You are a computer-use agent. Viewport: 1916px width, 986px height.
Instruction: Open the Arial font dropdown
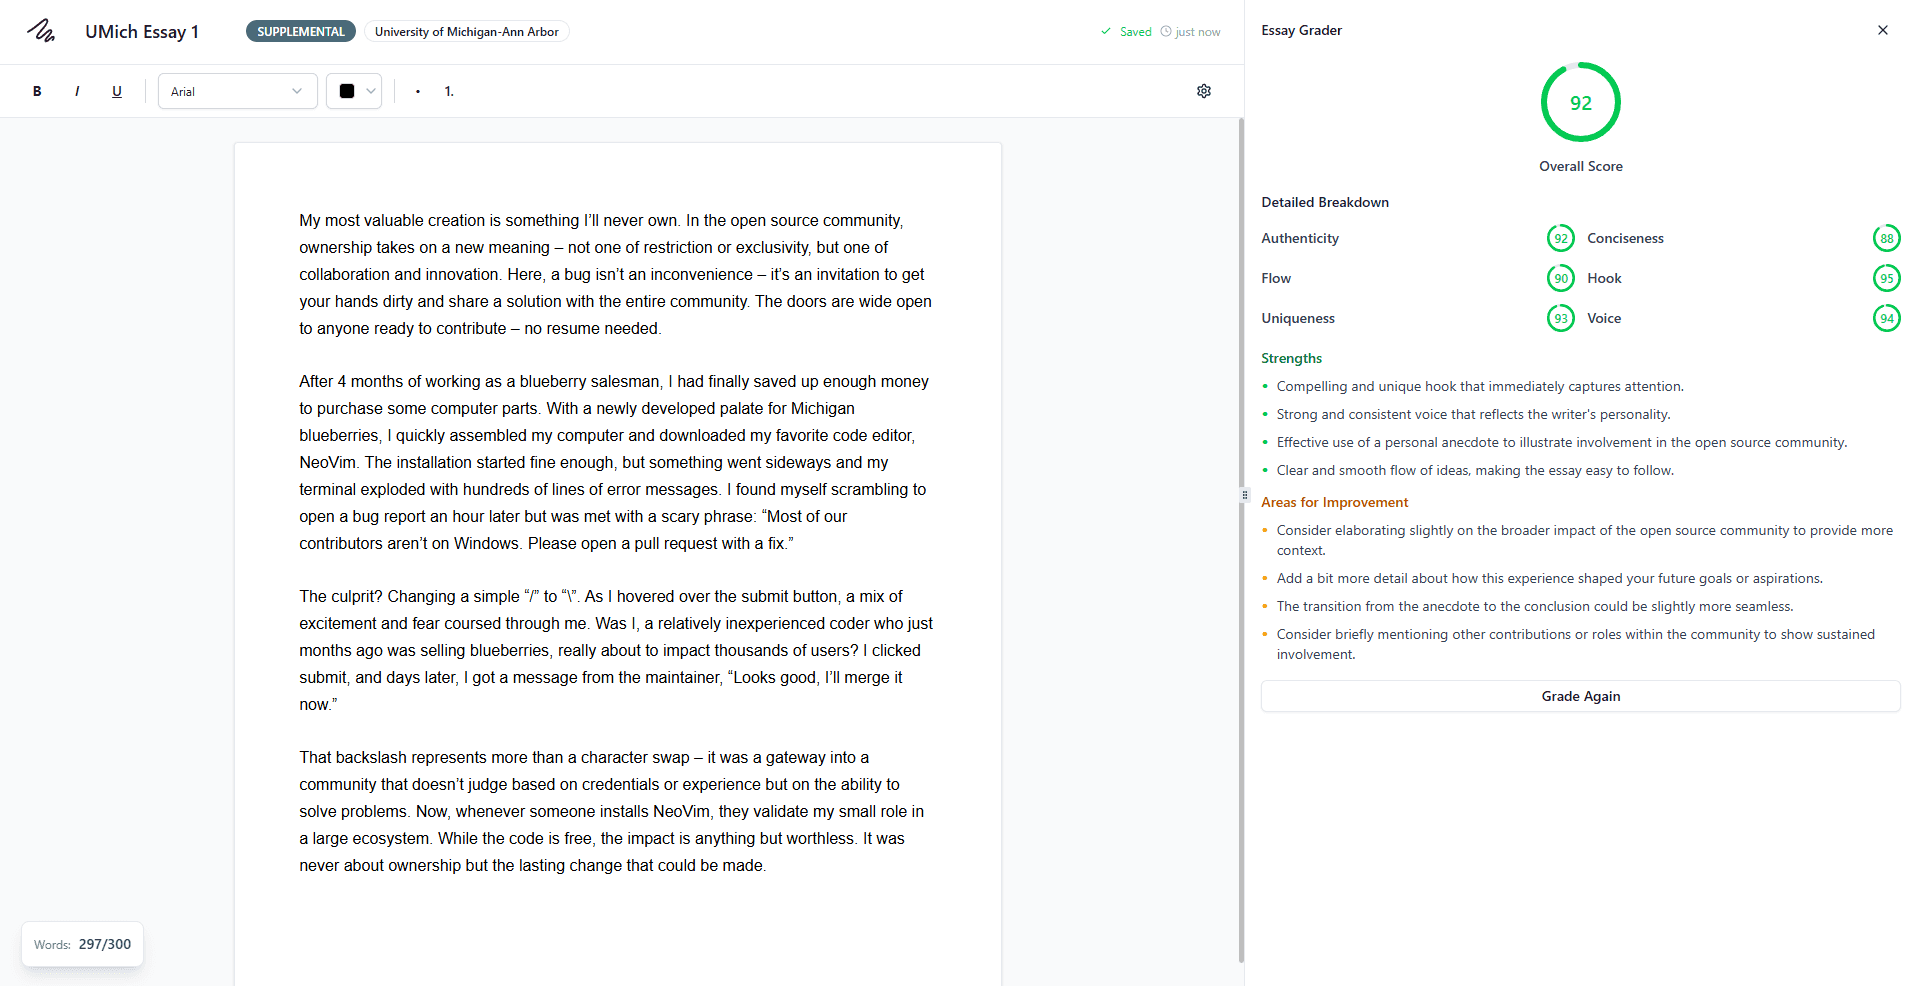(238, 91)
